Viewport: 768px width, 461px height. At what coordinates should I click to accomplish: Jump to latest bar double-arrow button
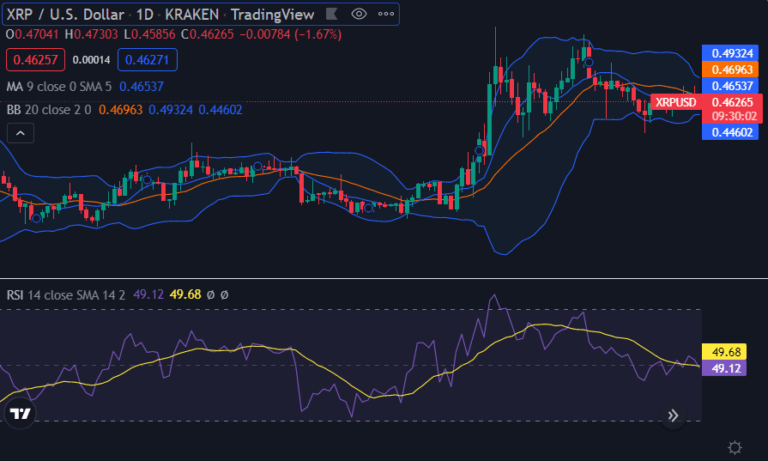[x=673, y=415]
